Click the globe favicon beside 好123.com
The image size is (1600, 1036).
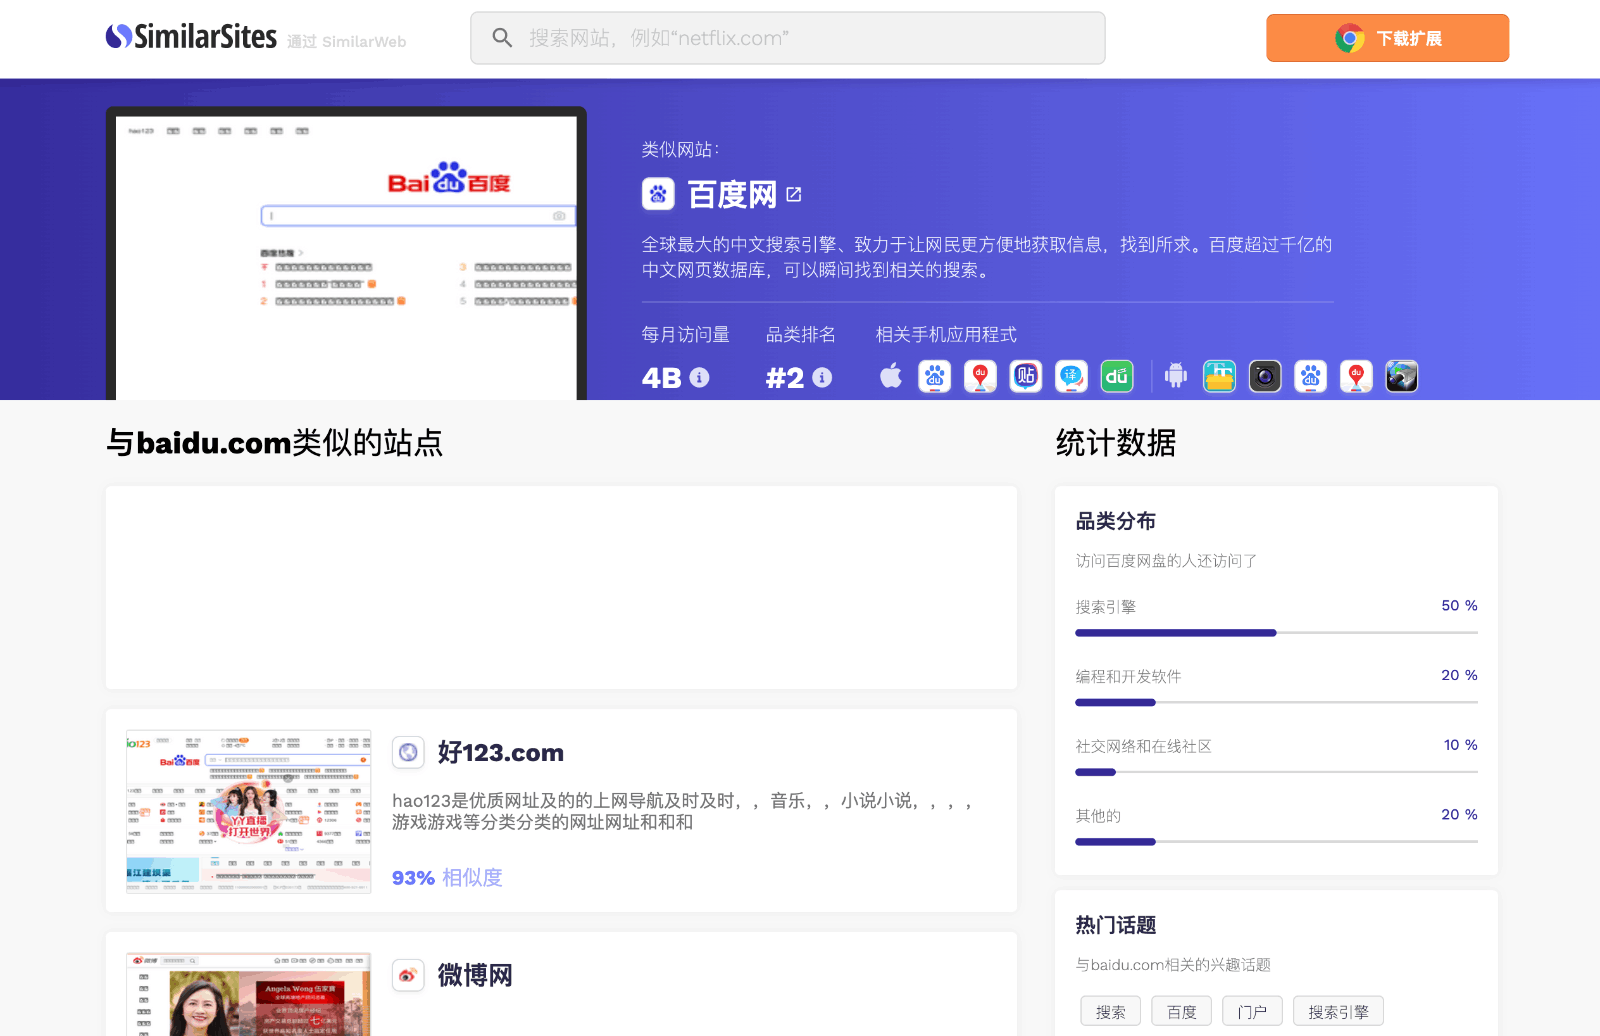click(408, 752)
